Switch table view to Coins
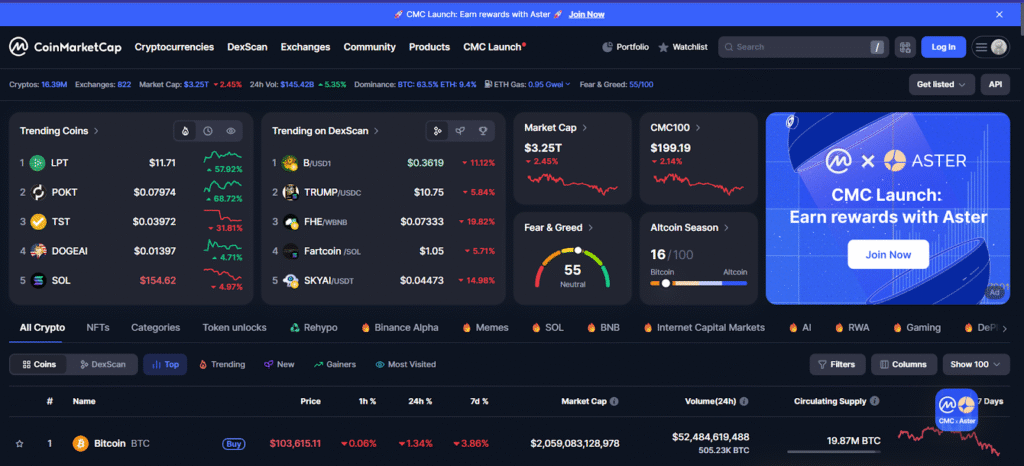The height and width of the screenshot is (466, 1024). coord(39,364)
